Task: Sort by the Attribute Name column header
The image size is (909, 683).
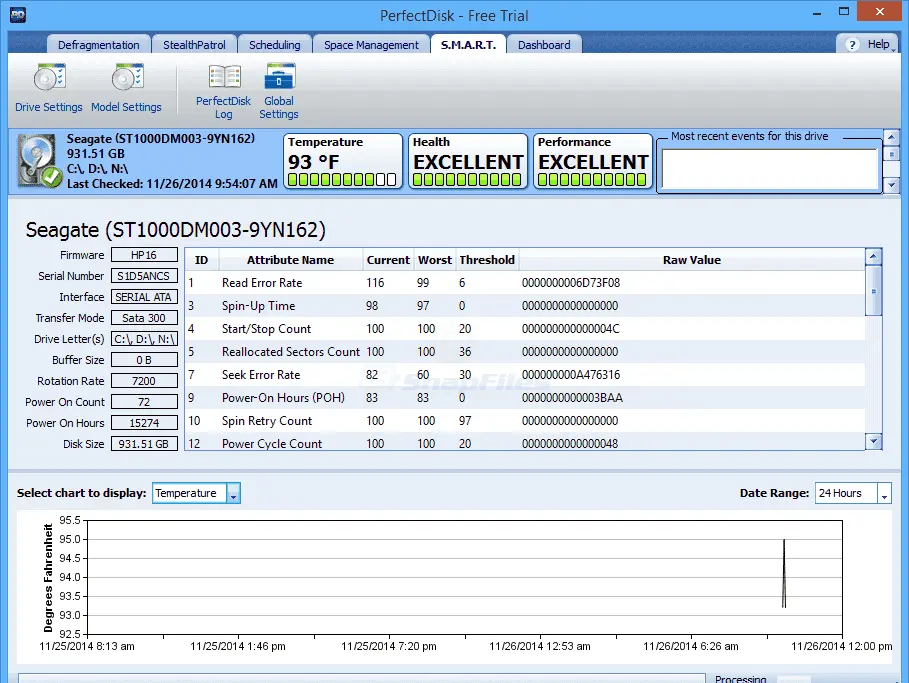Action: click(290, 260)
